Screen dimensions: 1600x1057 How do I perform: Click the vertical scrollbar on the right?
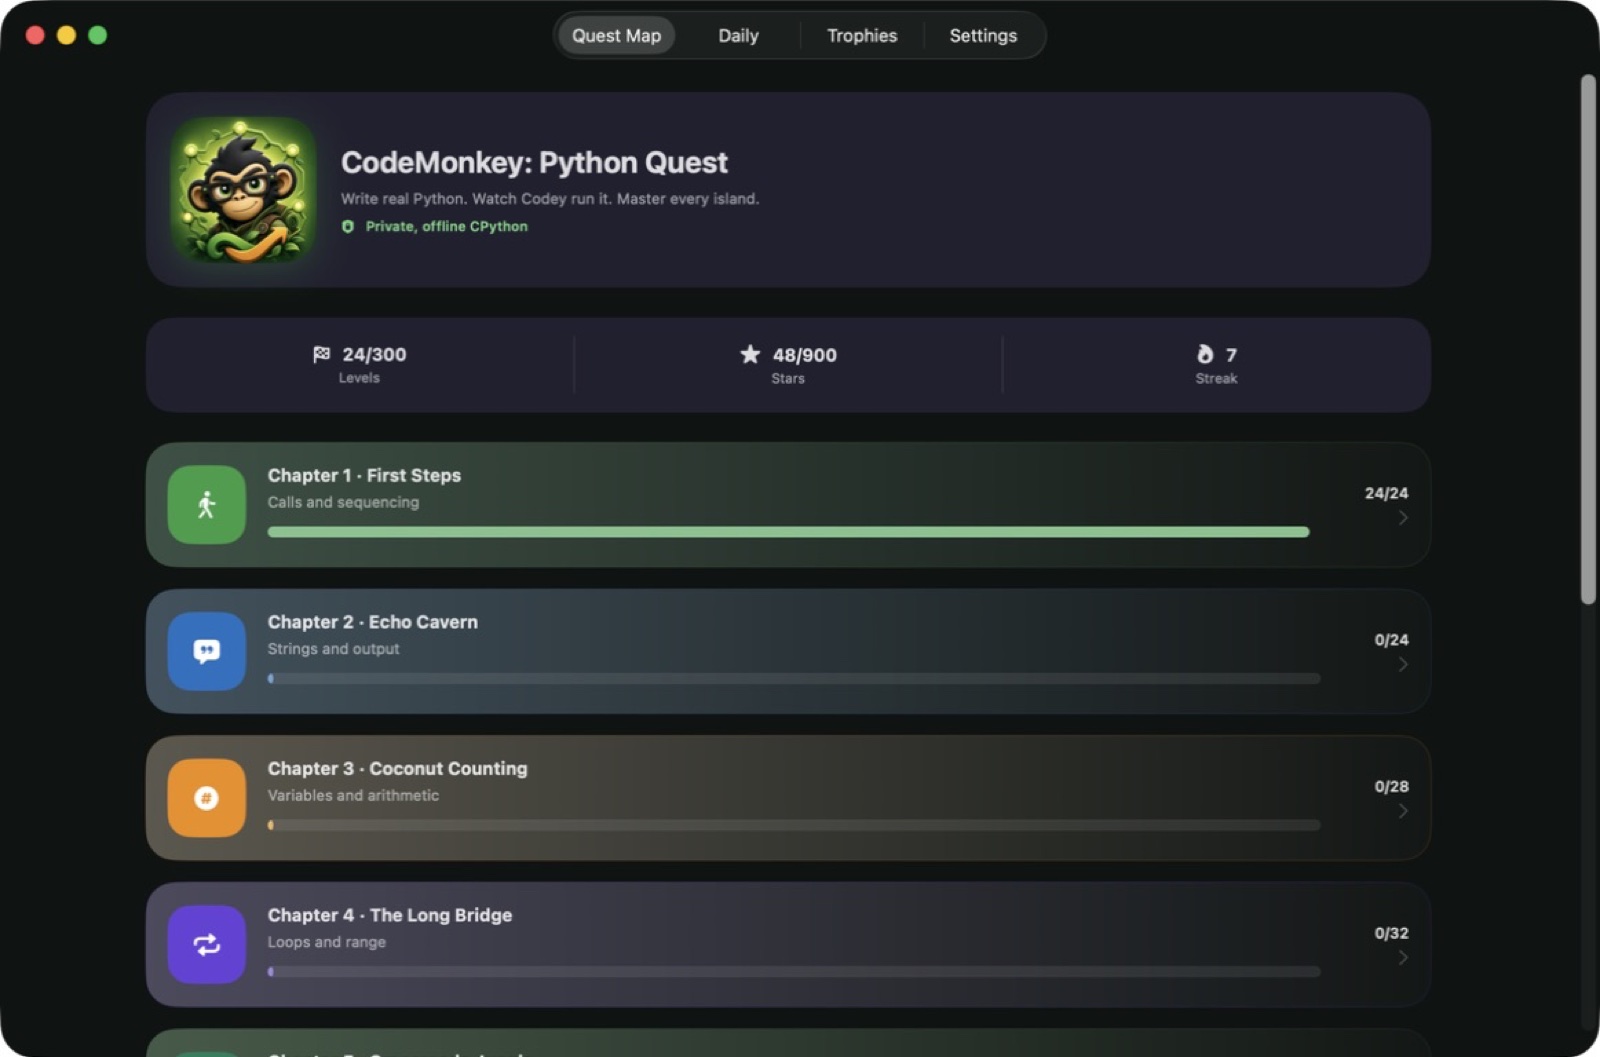pyautogui.click(x=1588, y=340)
